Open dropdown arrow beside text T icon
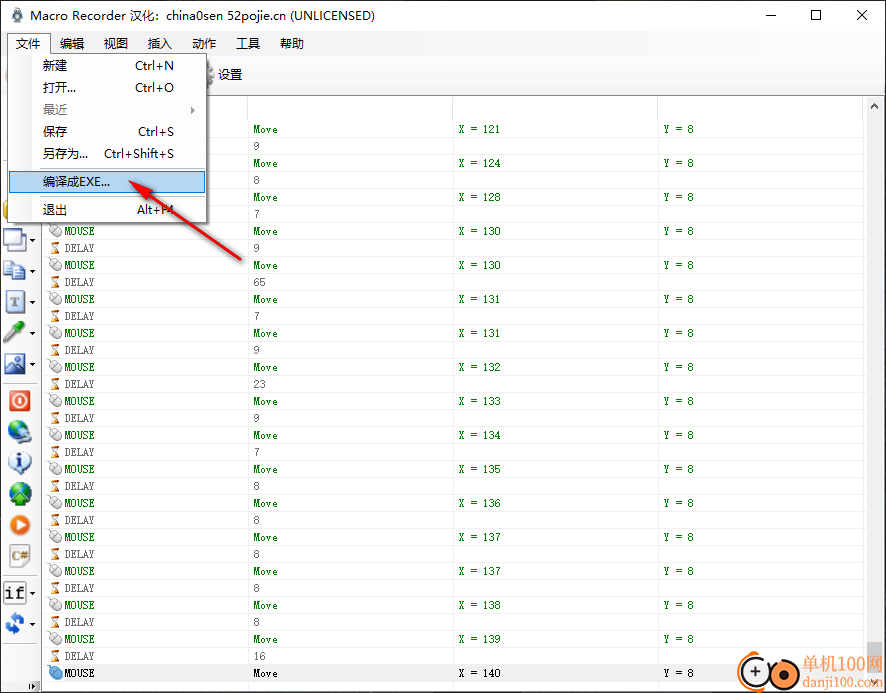 pos(33,302)
